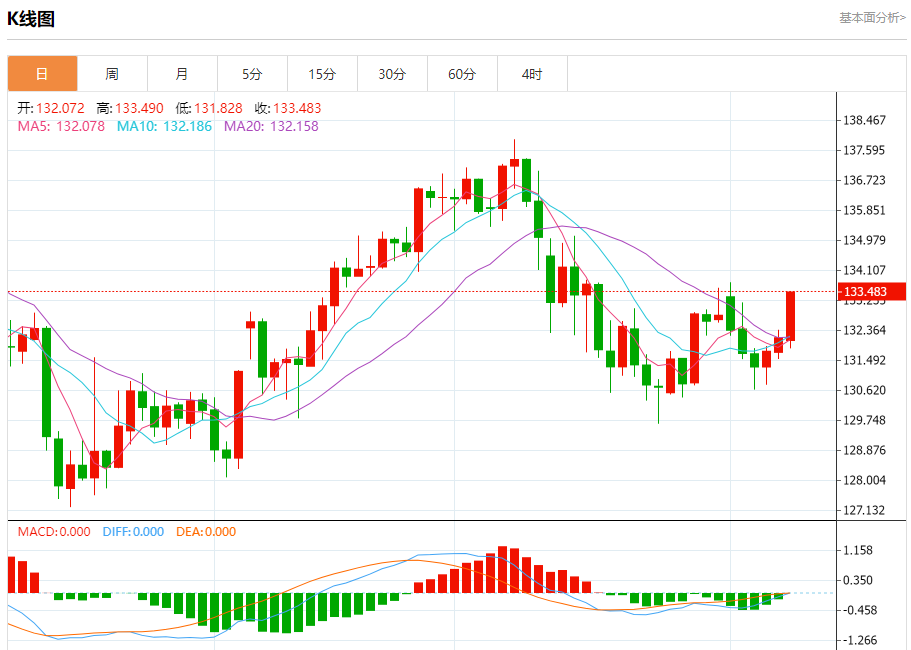
Task: Click the 高:133.490 high value
Action: (130, 108)
